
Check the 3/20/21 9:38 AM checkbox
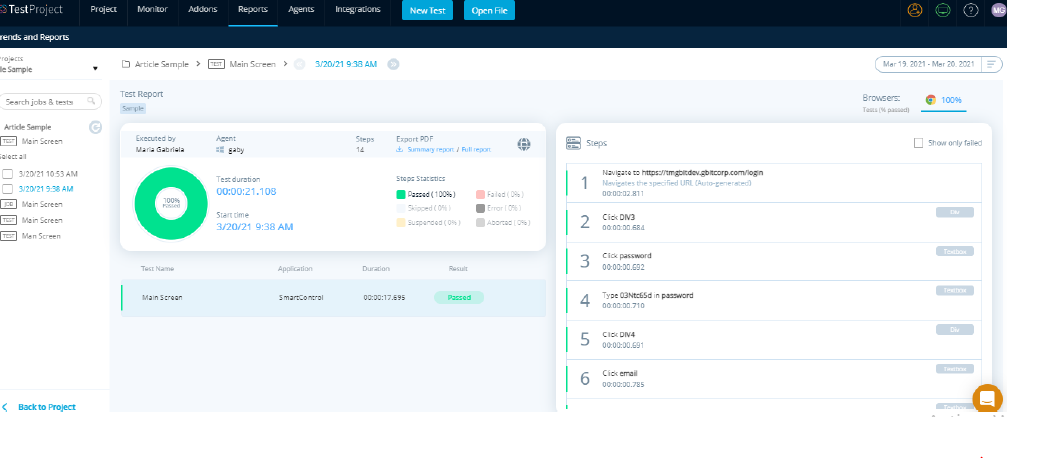click(8, 189)
